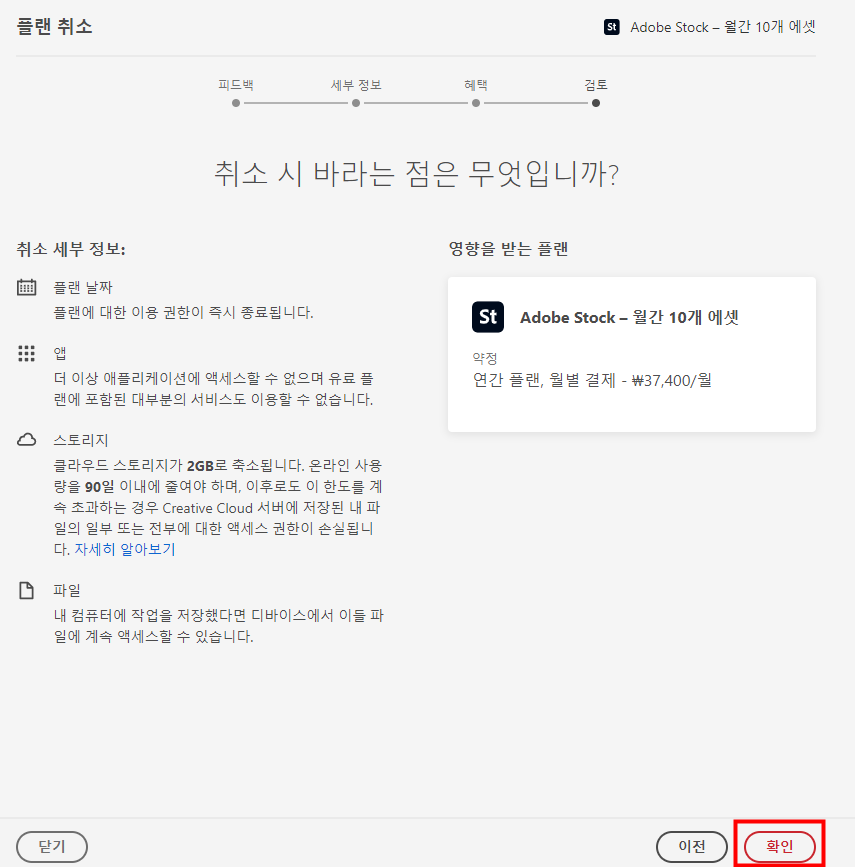Click the 스토리지 section label
Screen dimensions: 855x867
pyautogui.click(x=81, y=440)
